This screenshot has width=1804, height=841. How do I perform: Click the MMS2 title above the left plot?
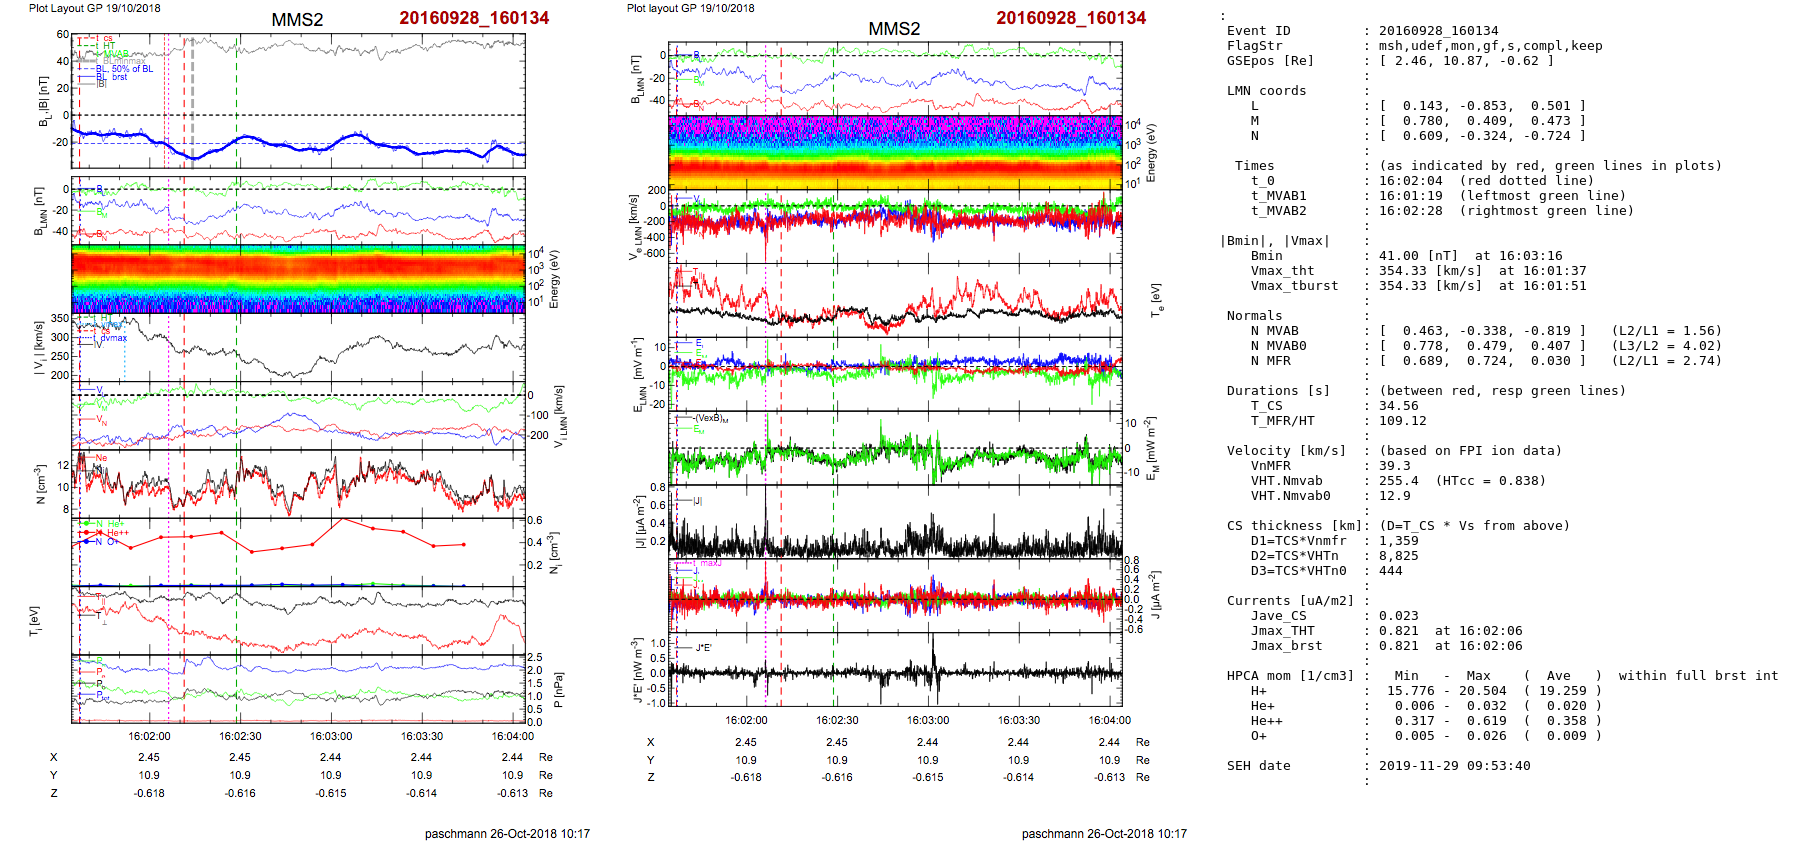pos(297,20)
